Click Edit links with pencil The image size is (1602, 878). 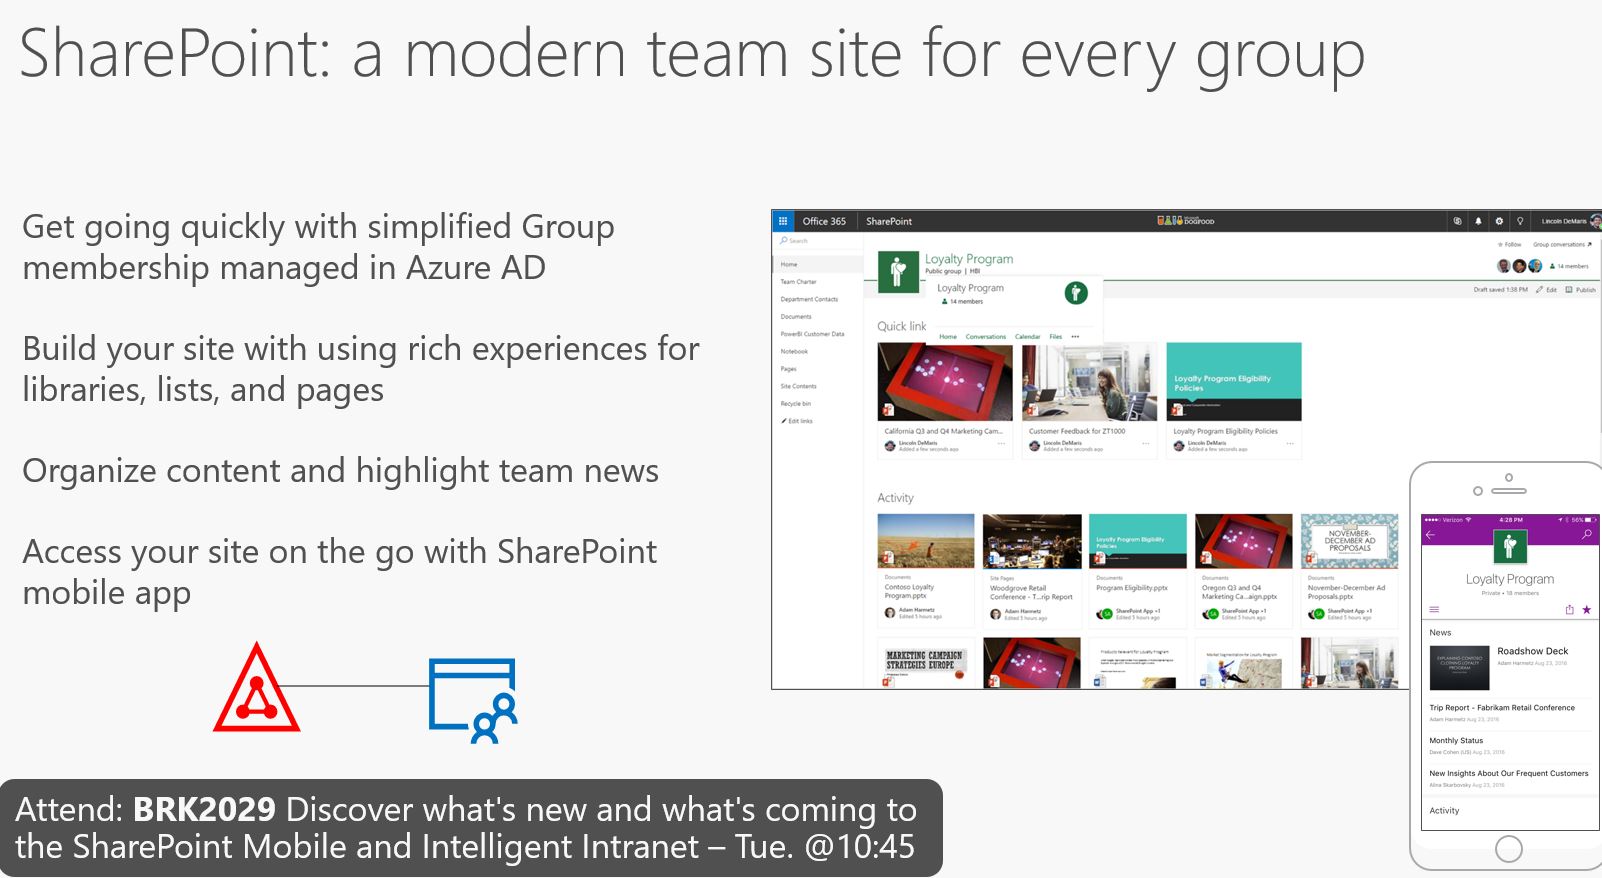point(797,421)
